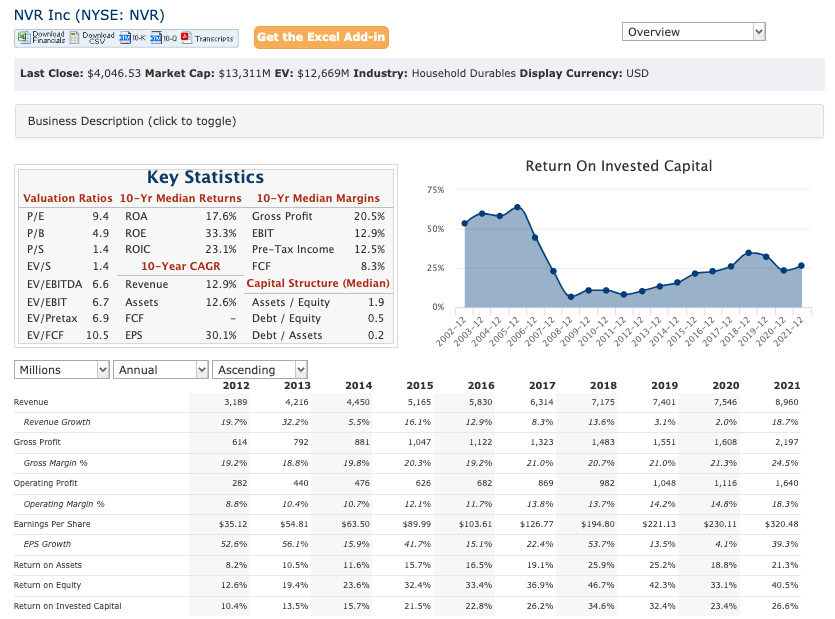Click the Return On Invested Capital chart title
Viewport: 835px width, 619px height.
click(x=619, y=166)
